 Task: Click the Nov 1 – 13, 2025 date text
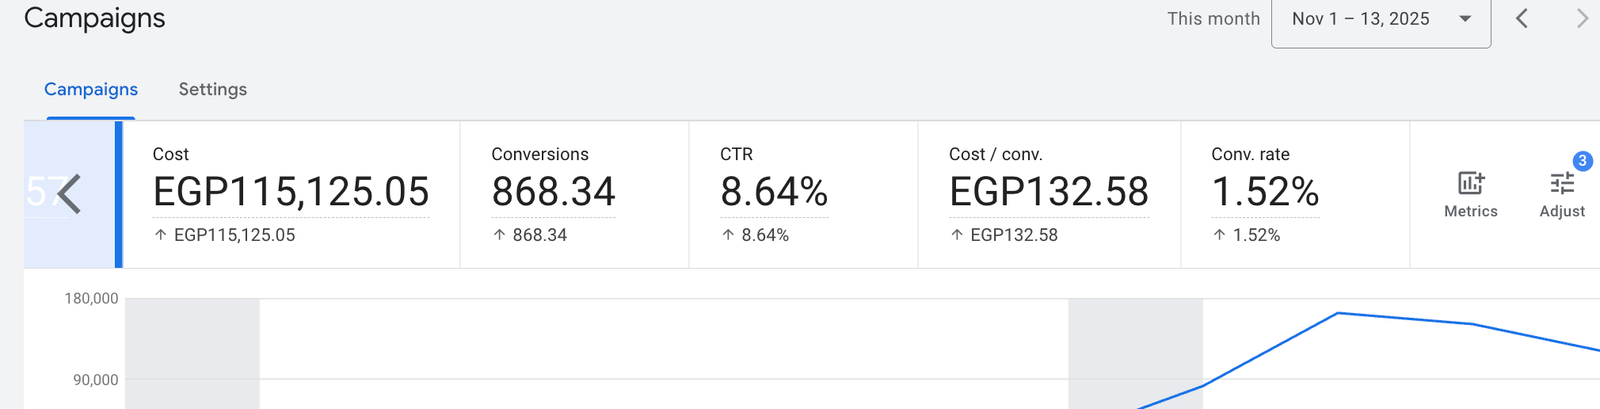pyautogui.click(x=1360, y=19)
